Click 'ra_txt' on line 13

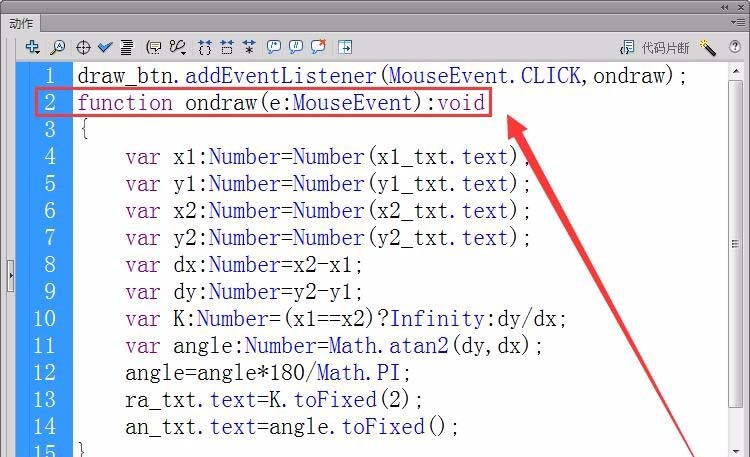click(161, 400)
